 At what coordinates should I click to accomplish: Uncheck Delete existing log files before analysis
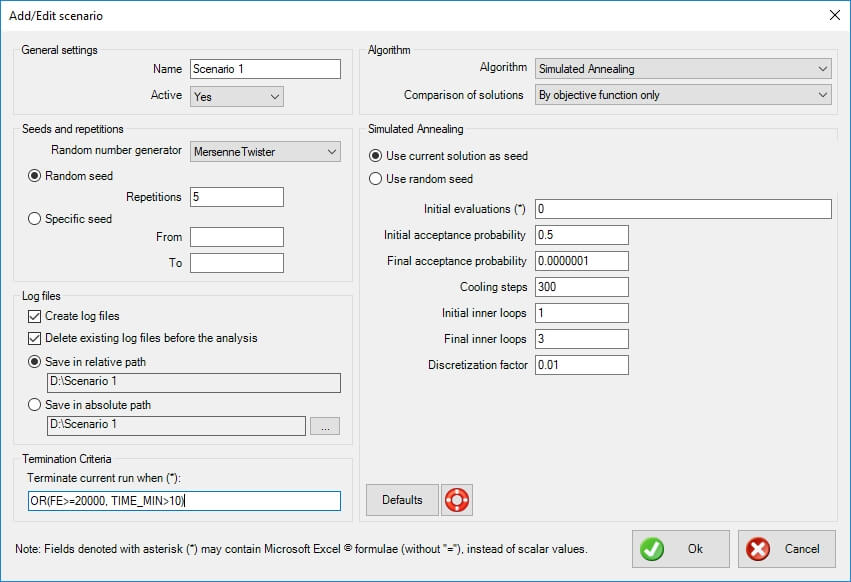(35, 338)
